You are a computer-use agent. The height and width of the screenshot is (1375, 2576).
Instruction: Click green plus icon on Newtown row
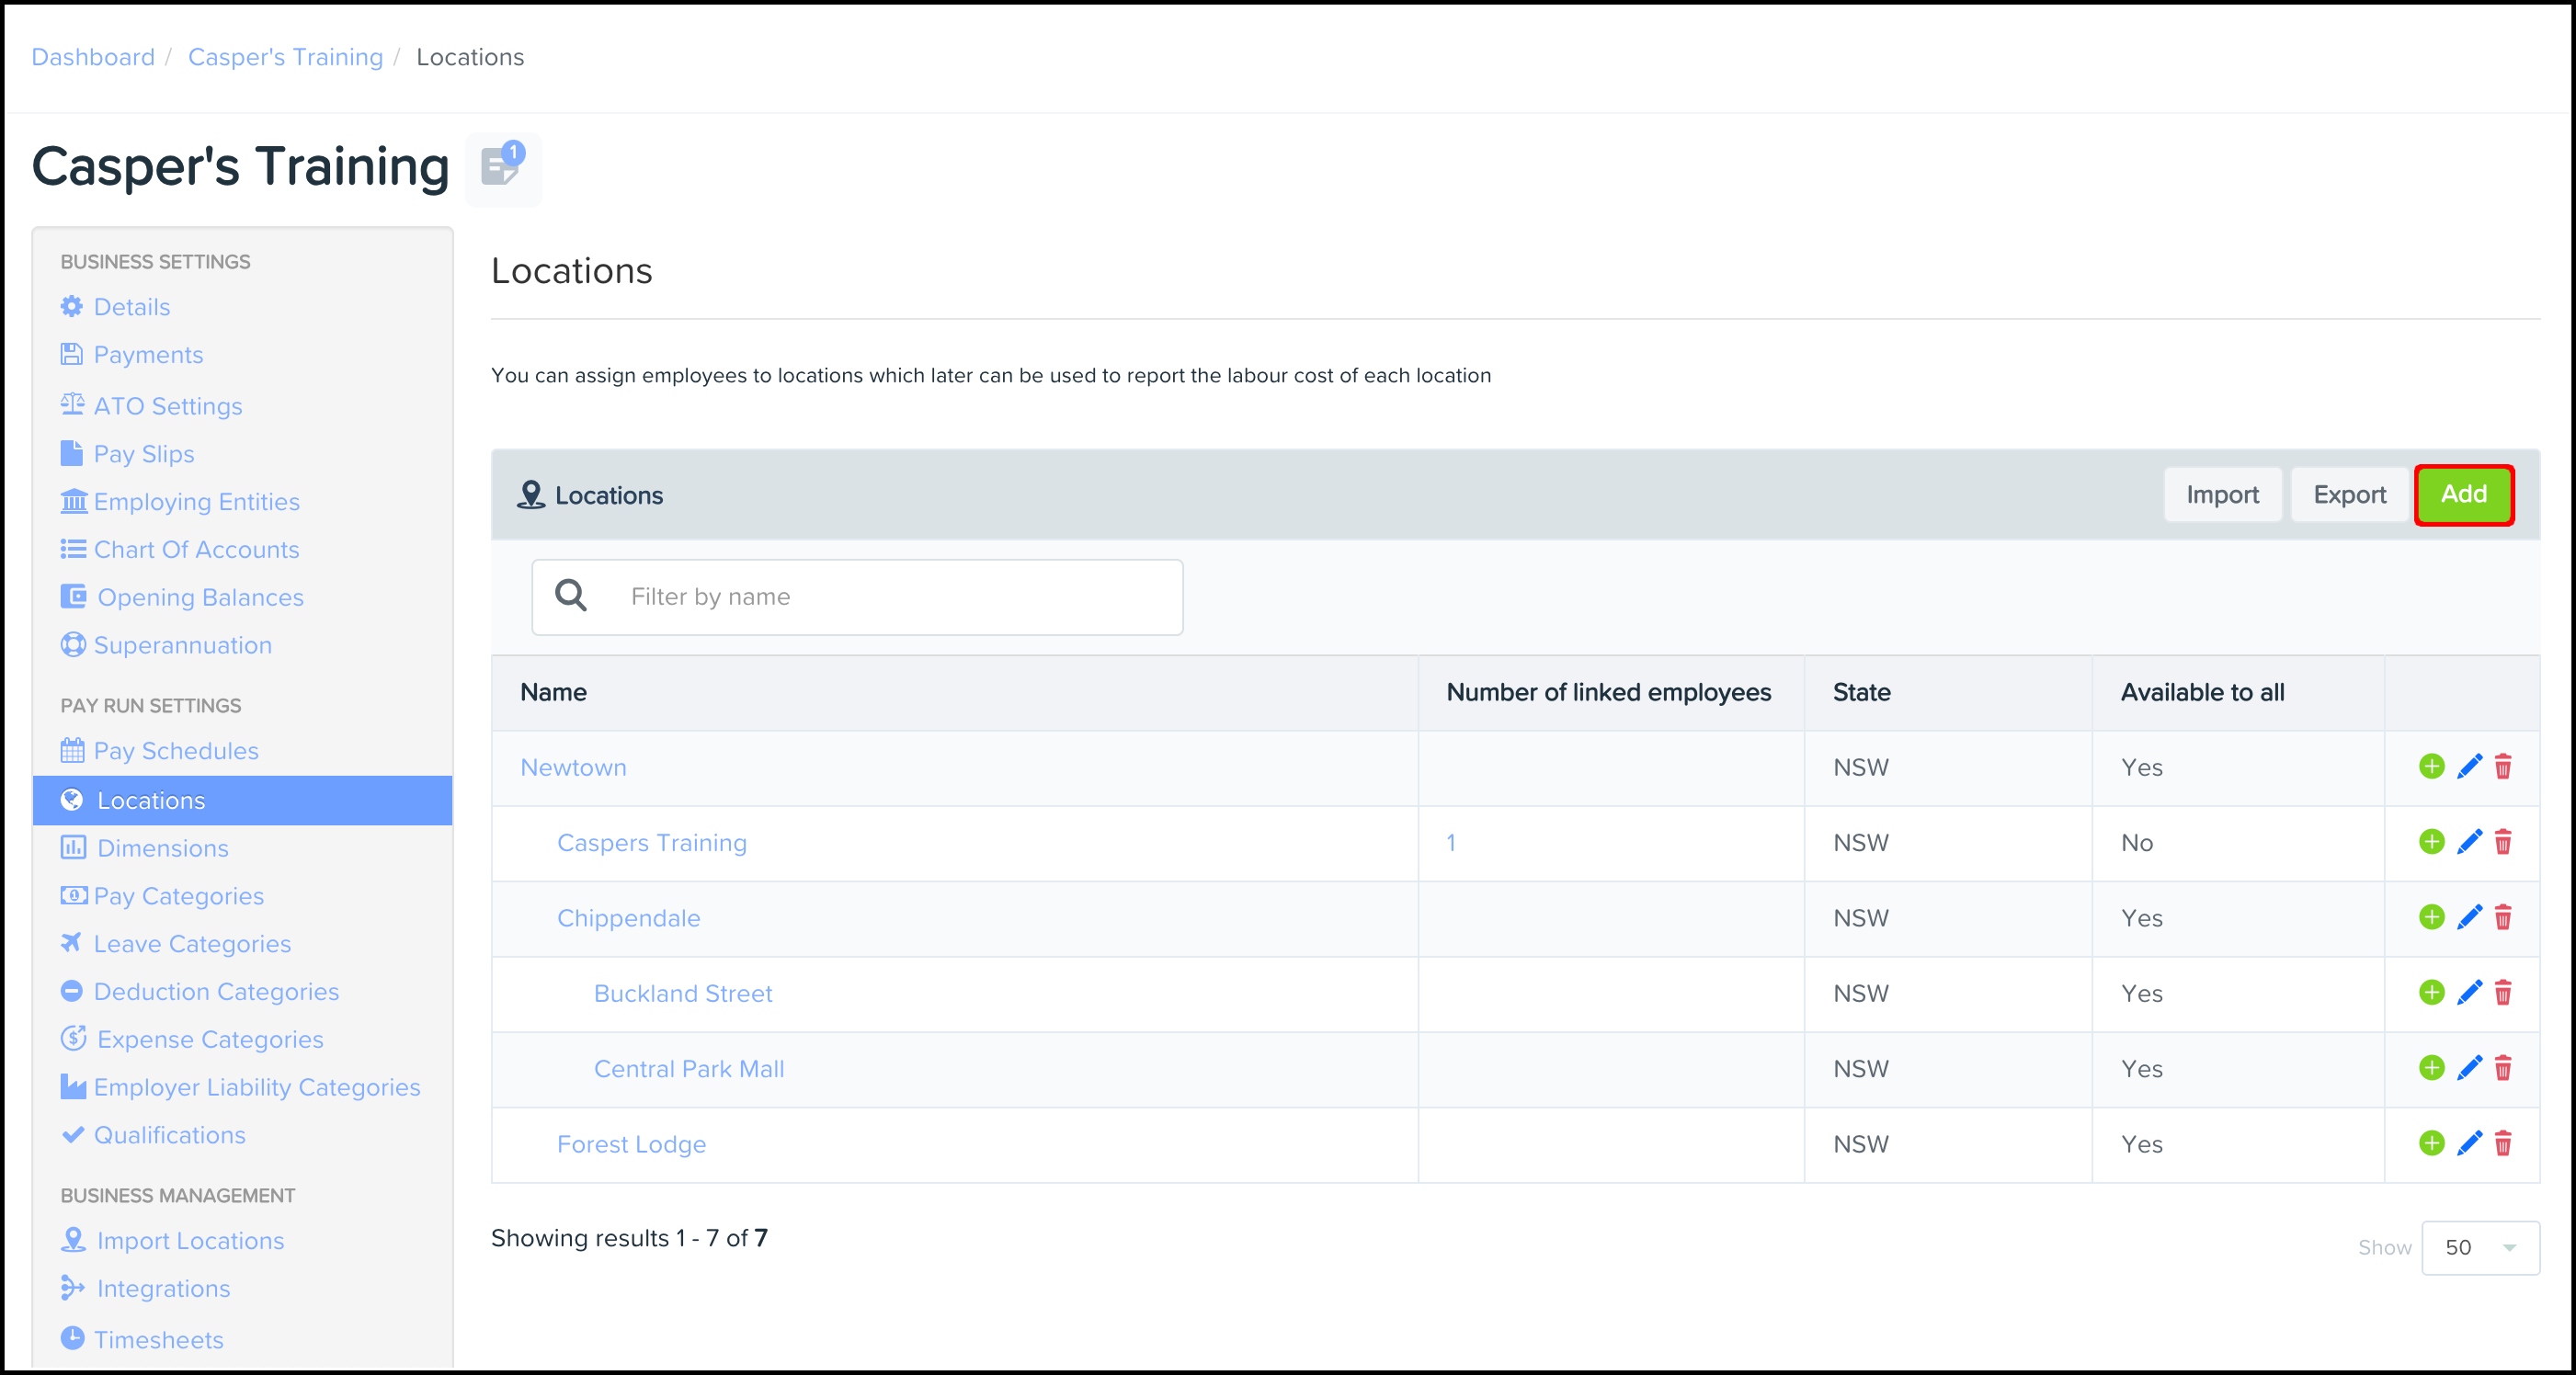point(2431,767)
